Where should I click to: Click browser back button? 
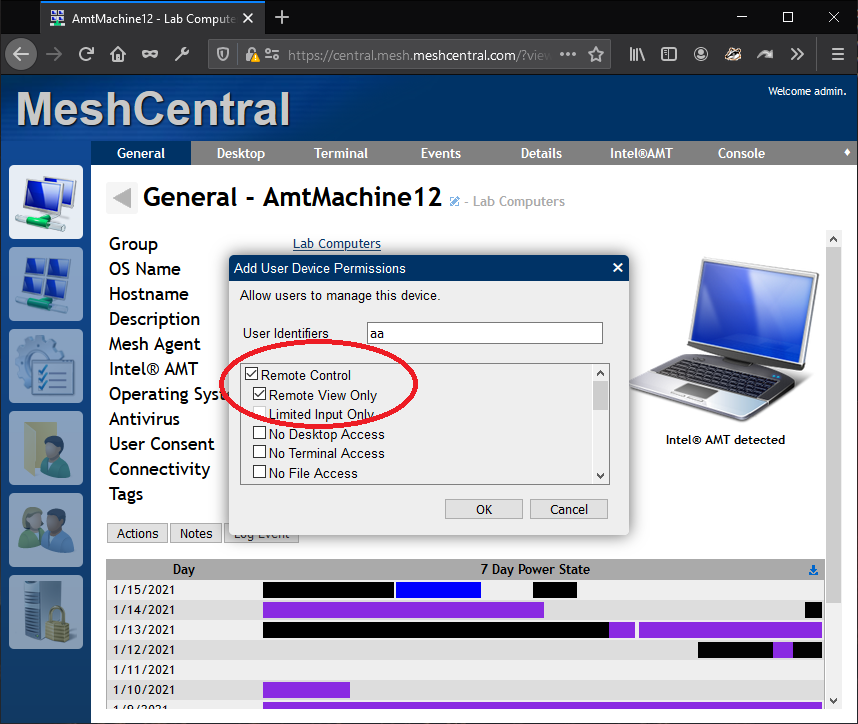tap(21, 54)
